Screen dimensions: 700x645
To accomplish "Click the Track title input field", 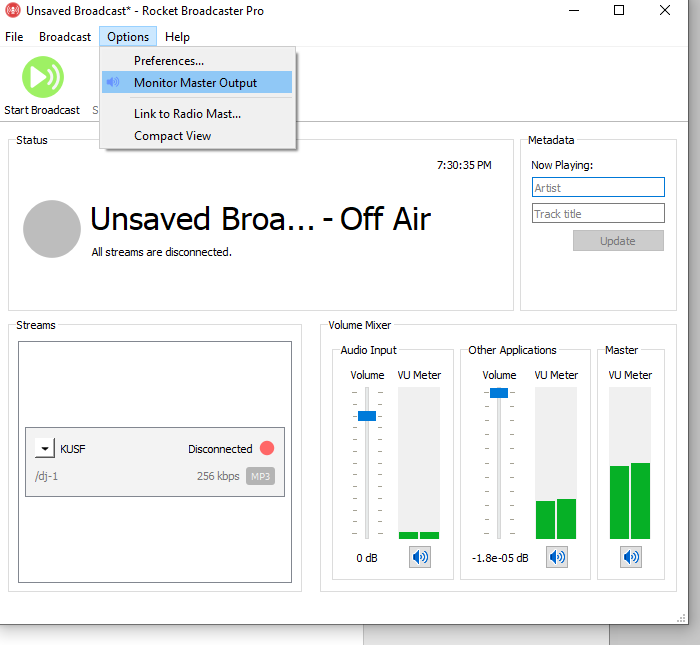I will click(x=598, y=213).
